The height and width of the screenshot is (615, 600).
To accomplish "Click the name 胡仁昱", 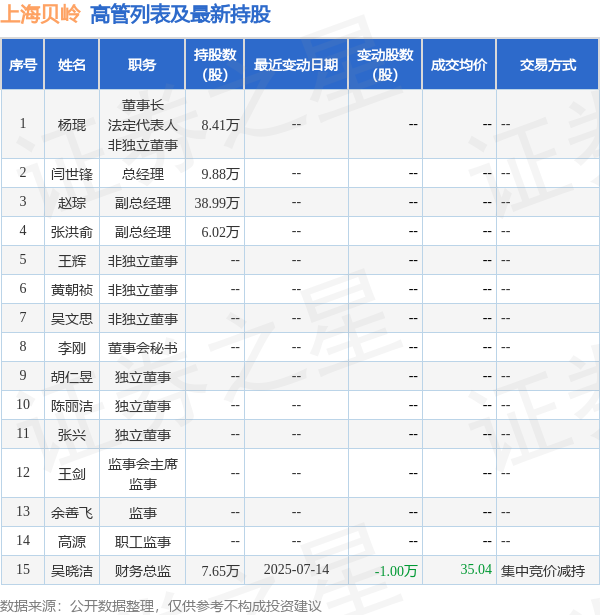I will tap(72, 377).
